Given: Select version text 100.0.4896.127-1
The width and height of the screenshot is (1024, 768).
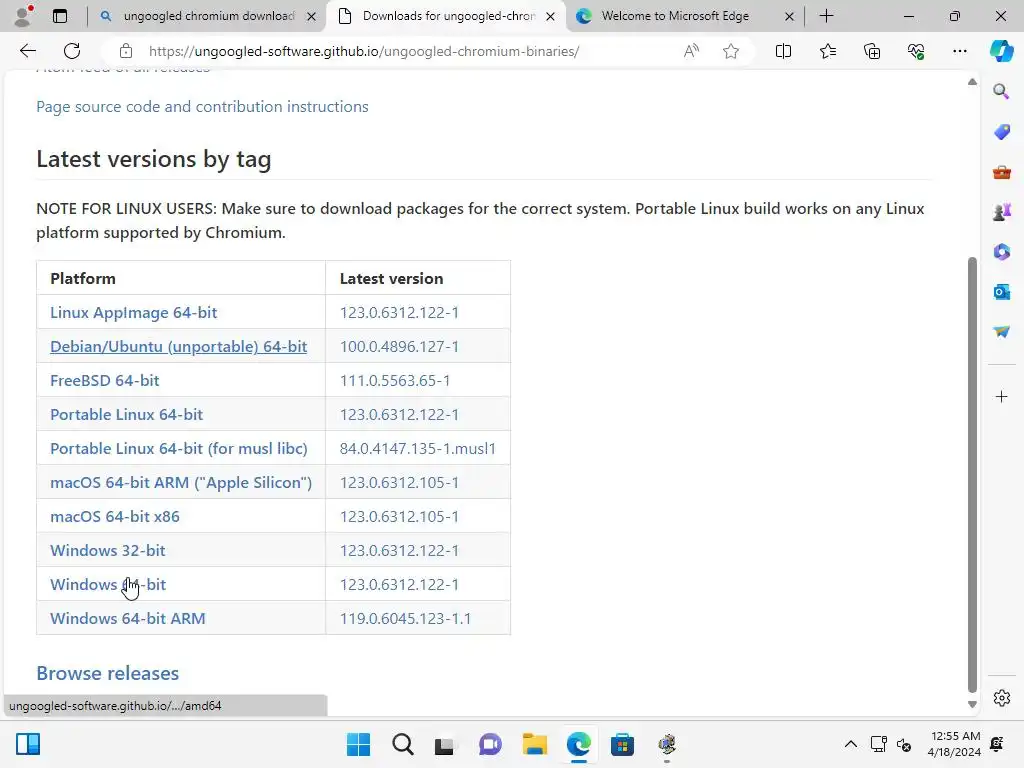Looking at the screenshot, I should (x=399, y=346).
